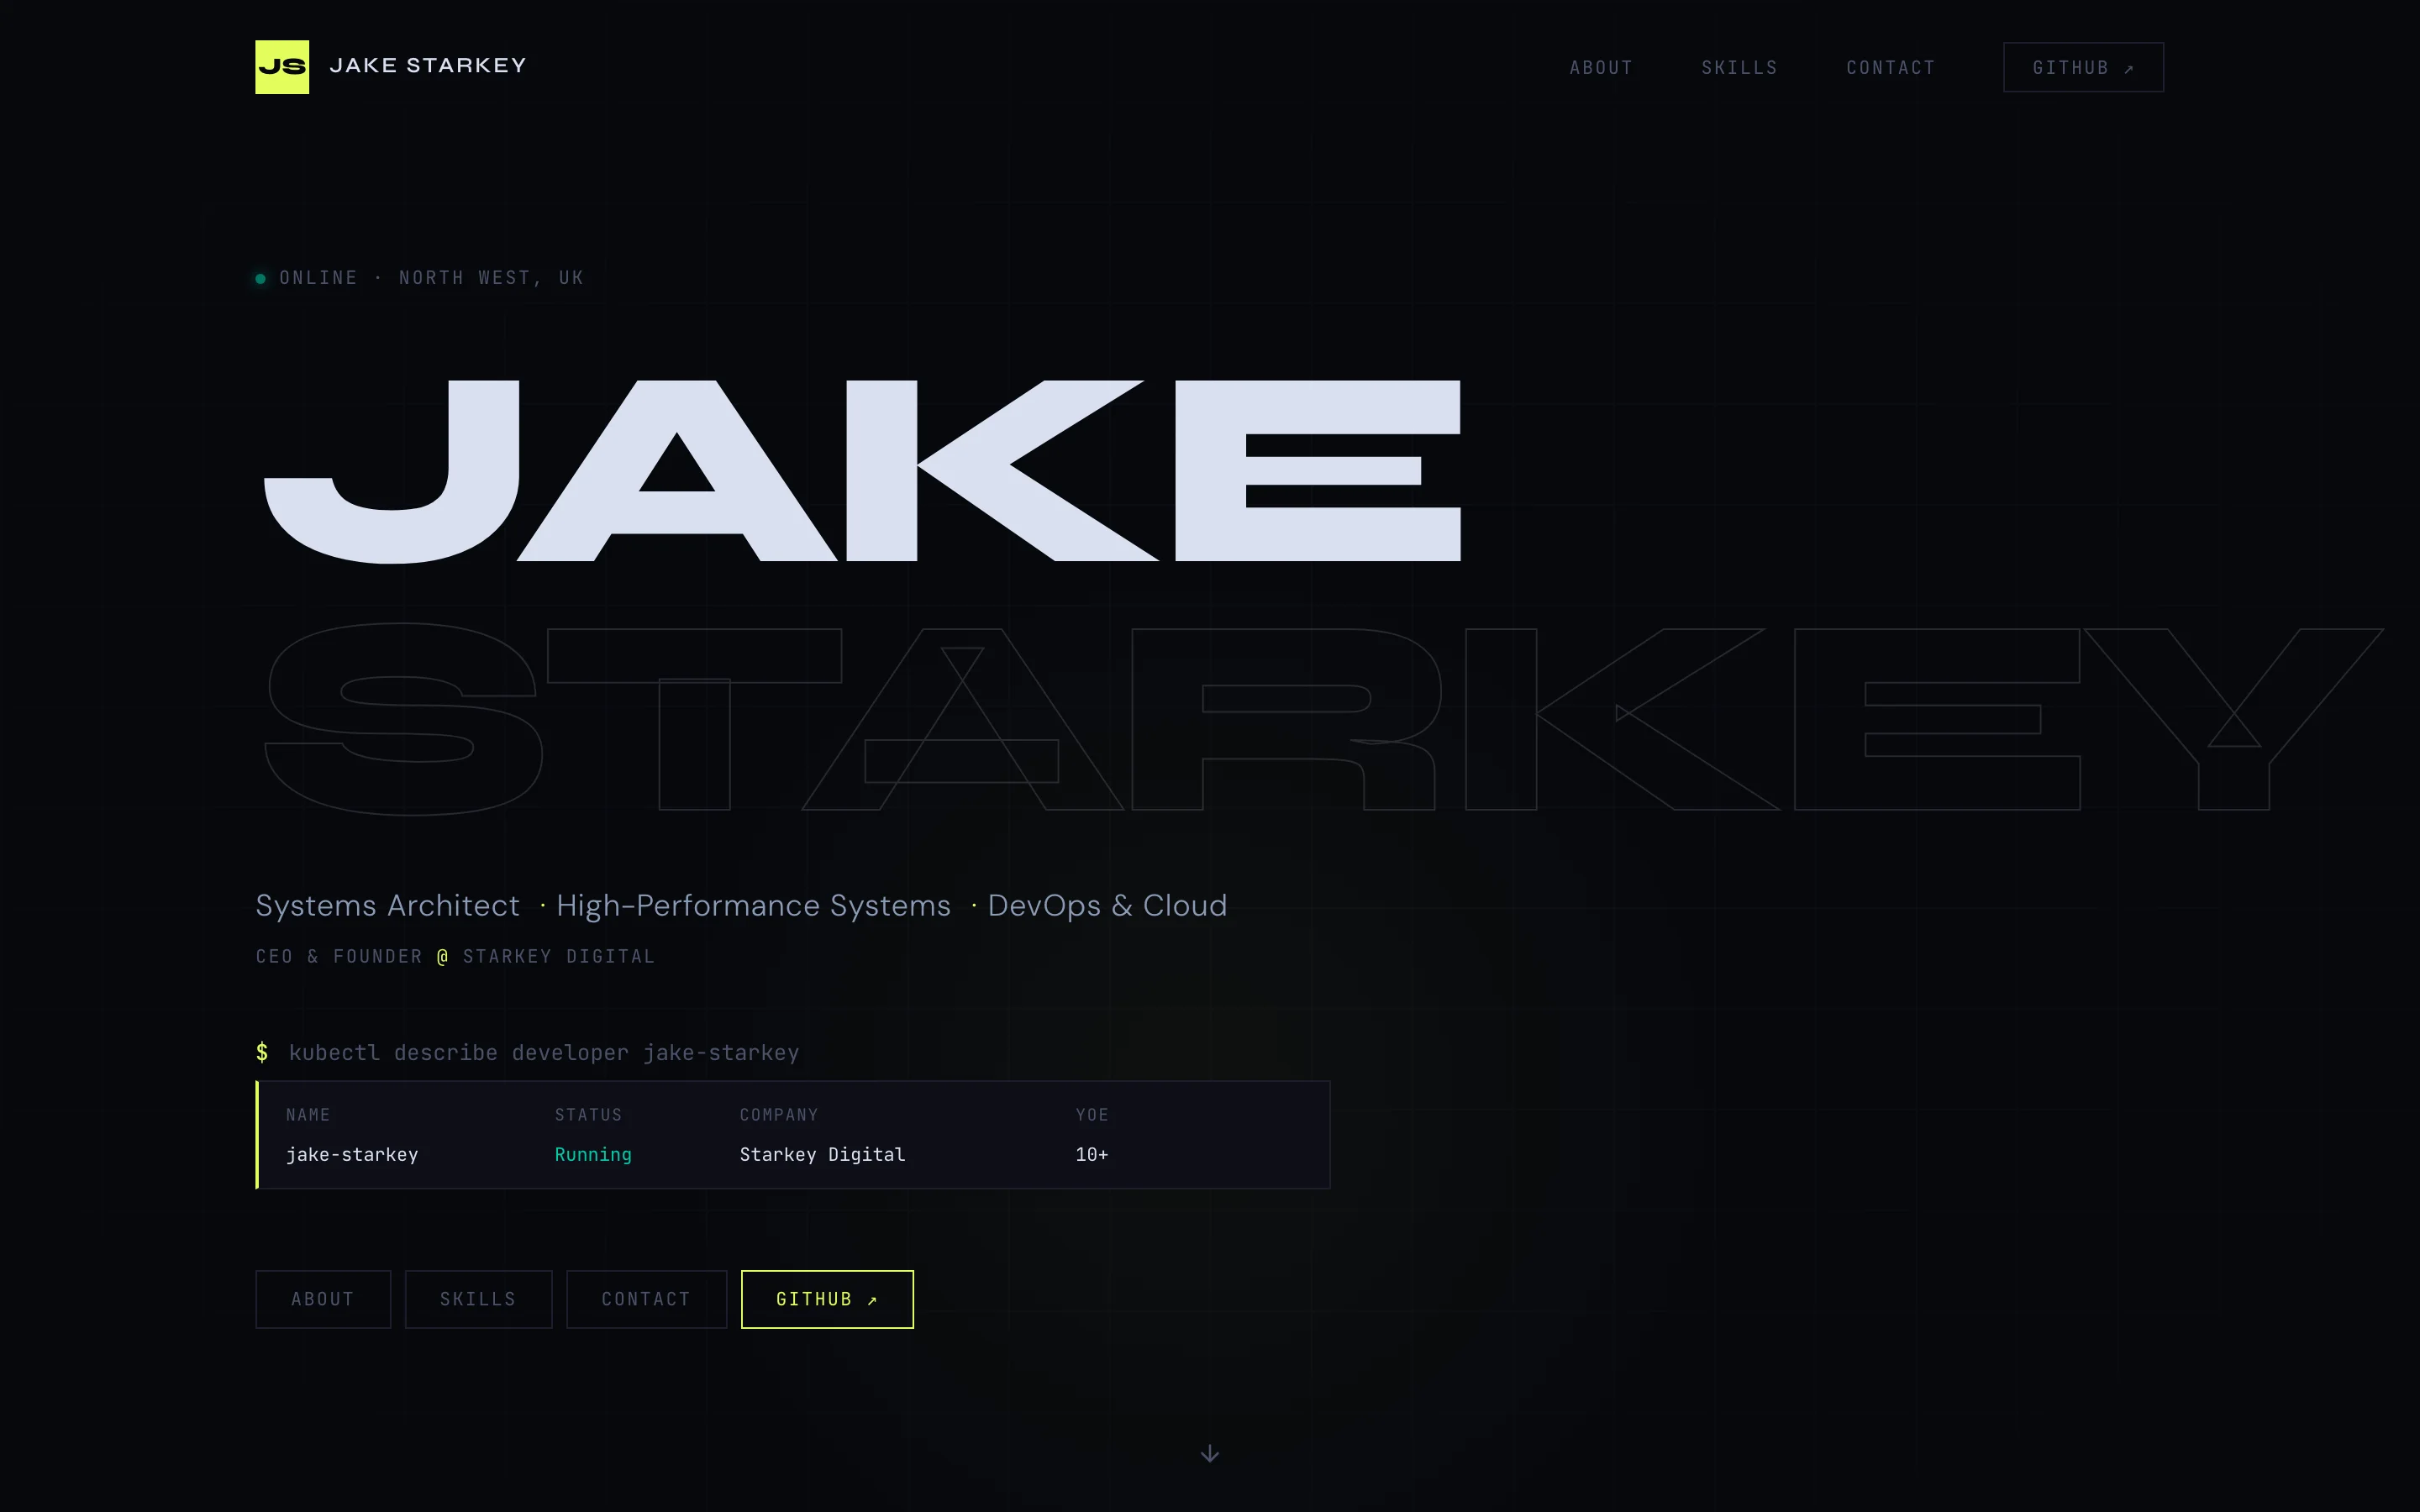Click the downward scroll arrow at page bottom
Image resolution: width=2420 pixels, height=1512 pixels.
coord(1209,1453)
